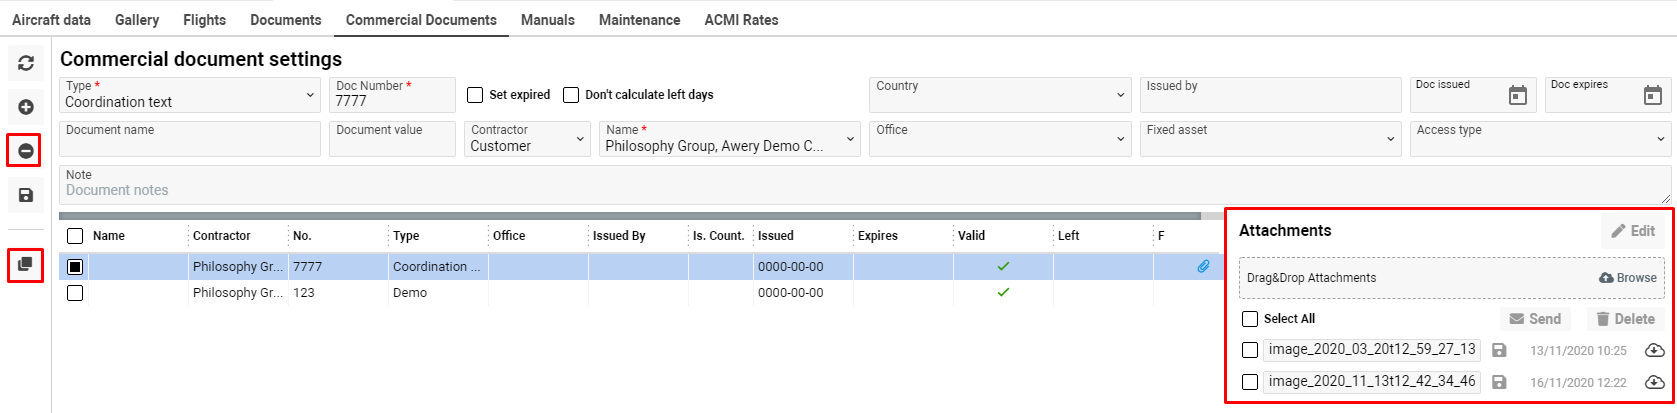Check Select All in Attachments panel

[x=1249, y=319]
